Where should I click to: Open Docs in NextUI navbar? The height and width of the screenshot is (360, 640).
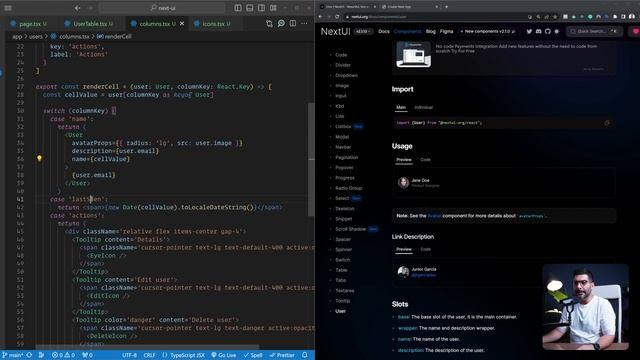[384, 31]
